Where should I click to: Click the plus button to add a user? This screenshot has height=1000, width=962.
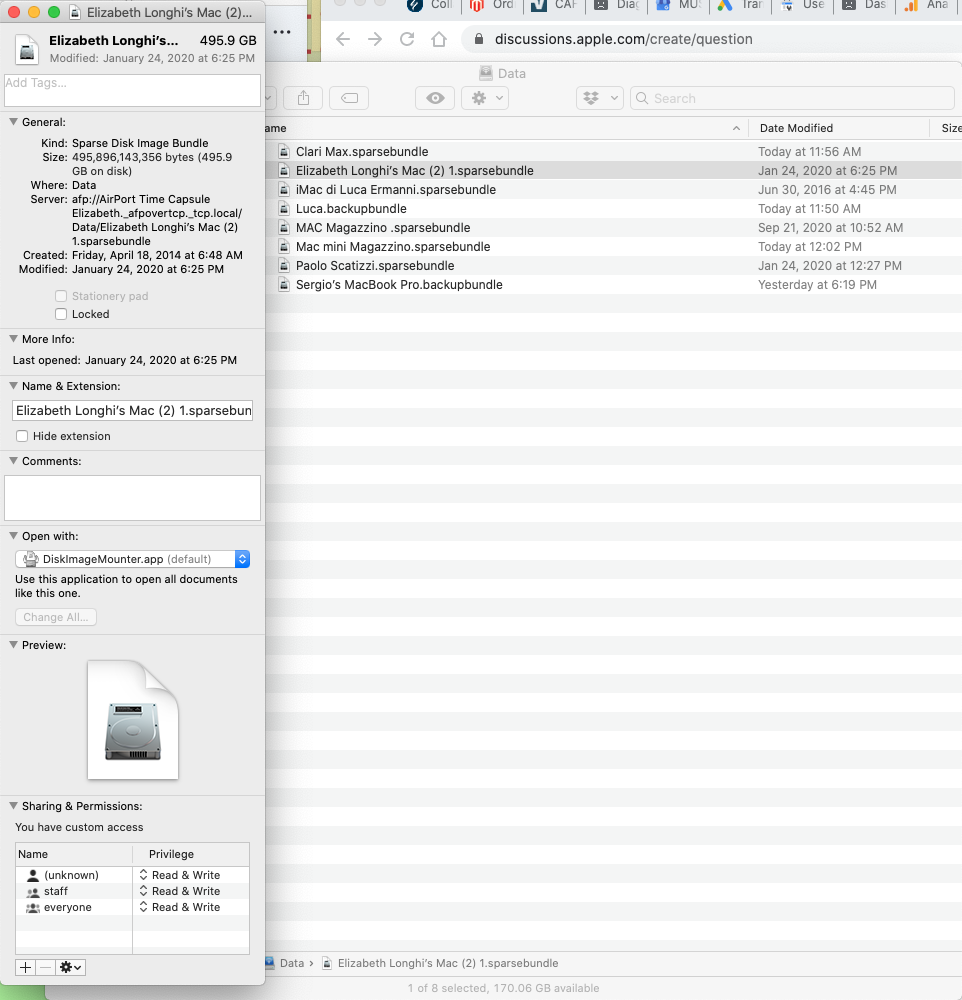pos(26,967)
